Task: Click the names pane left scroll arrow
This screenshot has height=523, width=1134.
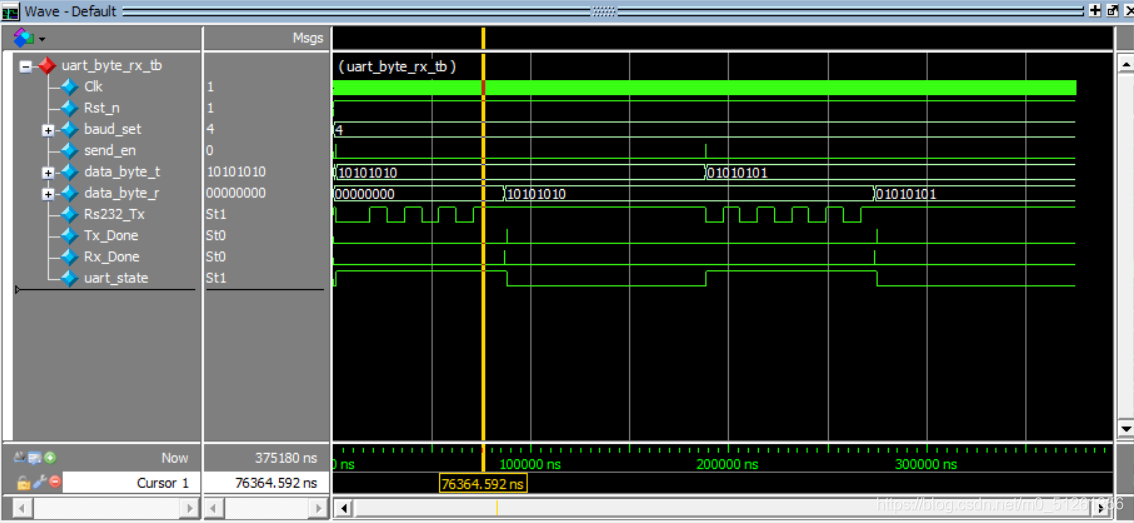Action: point(21,508)
